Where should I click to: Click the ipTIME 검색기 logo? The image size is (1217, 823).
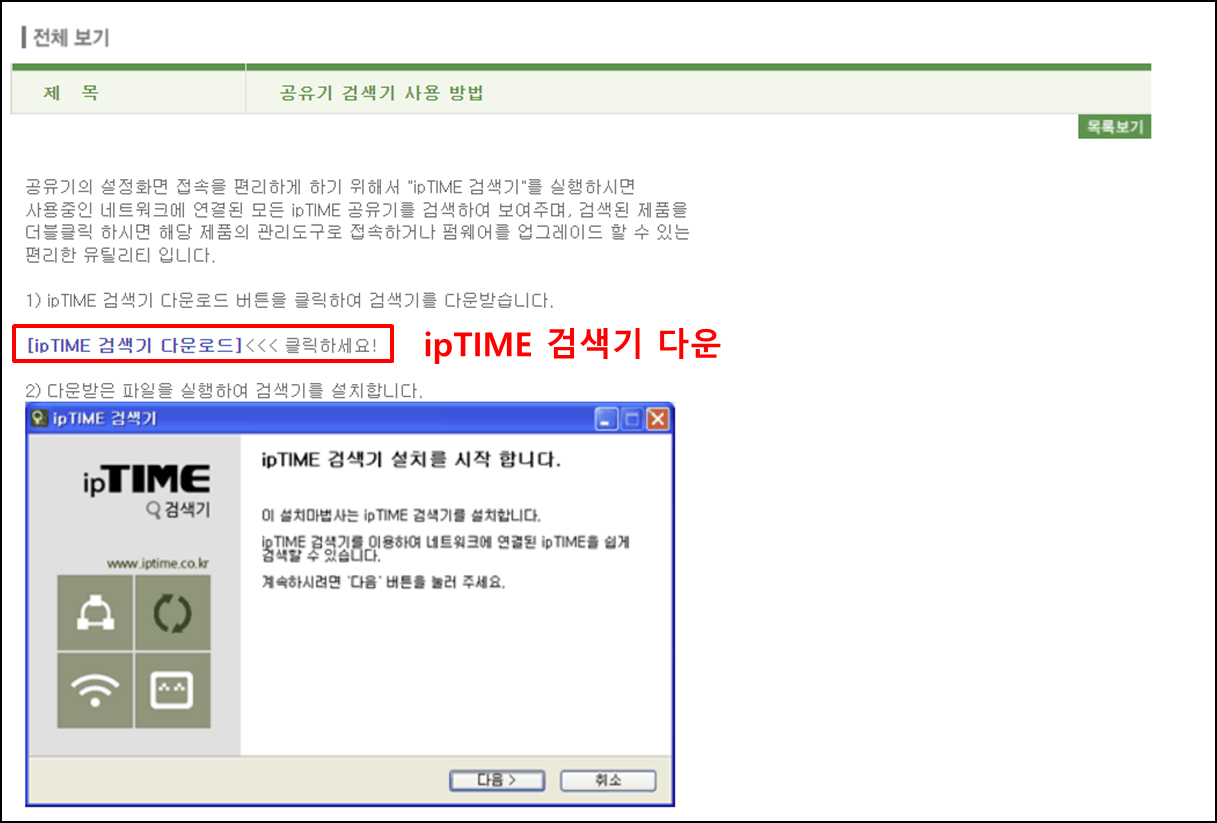pyautogui.click(x=147, y=491)
